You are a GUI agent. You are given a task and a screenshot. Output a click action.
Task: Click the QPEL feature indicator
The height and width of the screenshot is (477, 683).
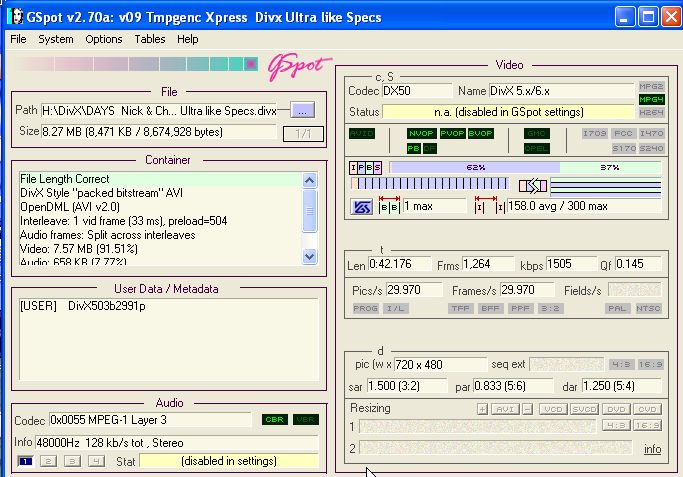pyautogui.click(x=537, y=149)
